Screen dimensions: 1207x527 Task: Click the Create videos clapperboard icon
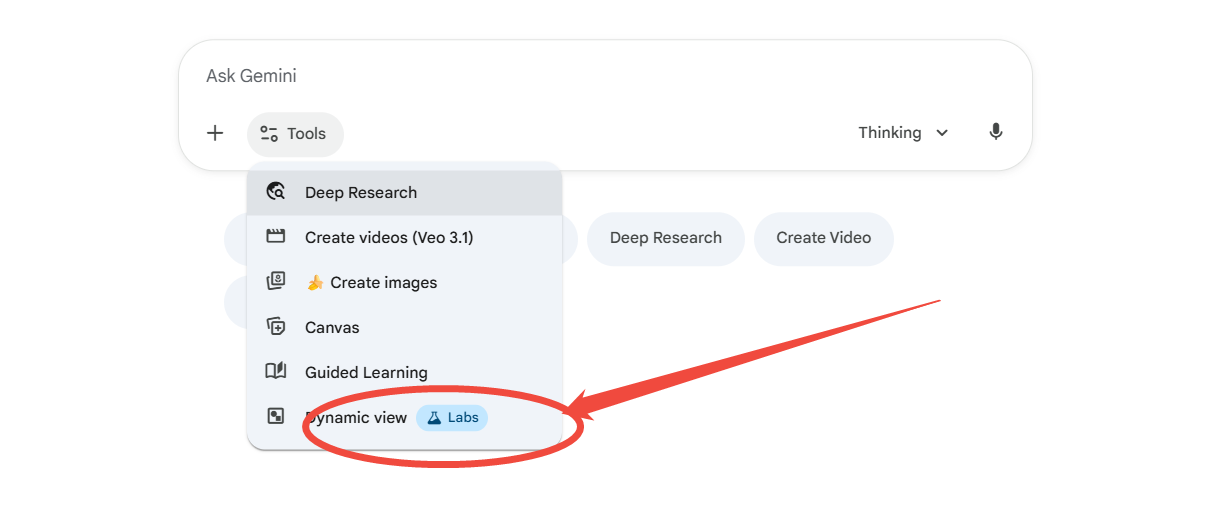click(x=276, y=237)
